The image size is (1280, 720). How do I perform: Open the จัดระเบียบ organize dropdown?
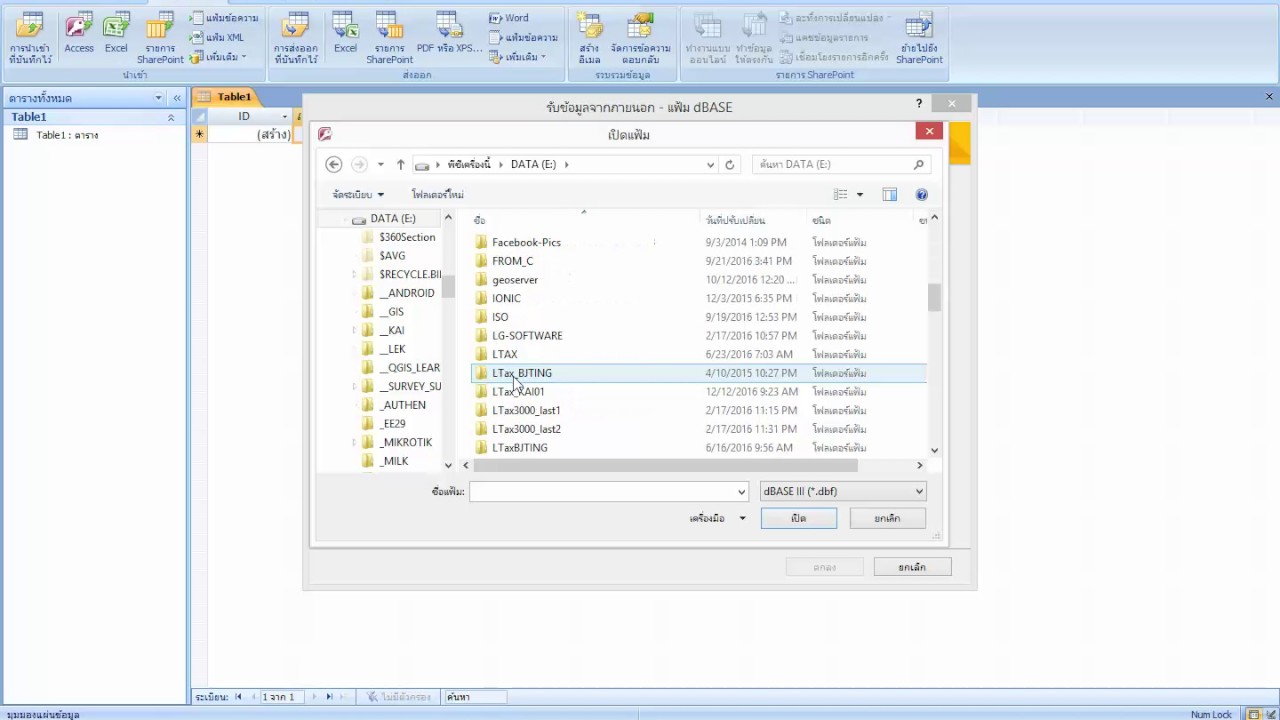pos(358,194)
